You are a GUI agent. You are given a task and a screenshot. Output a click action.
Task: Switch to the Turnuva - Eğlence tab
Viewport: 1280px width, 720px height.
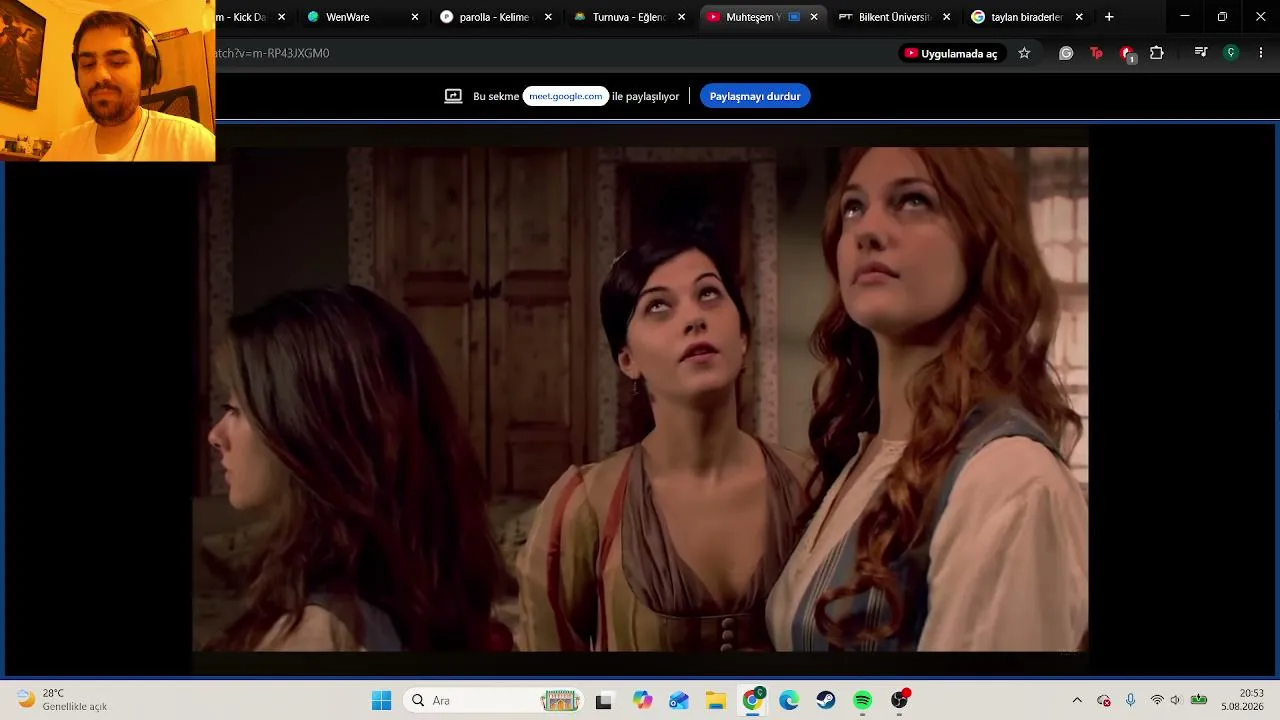pos(629,17)
